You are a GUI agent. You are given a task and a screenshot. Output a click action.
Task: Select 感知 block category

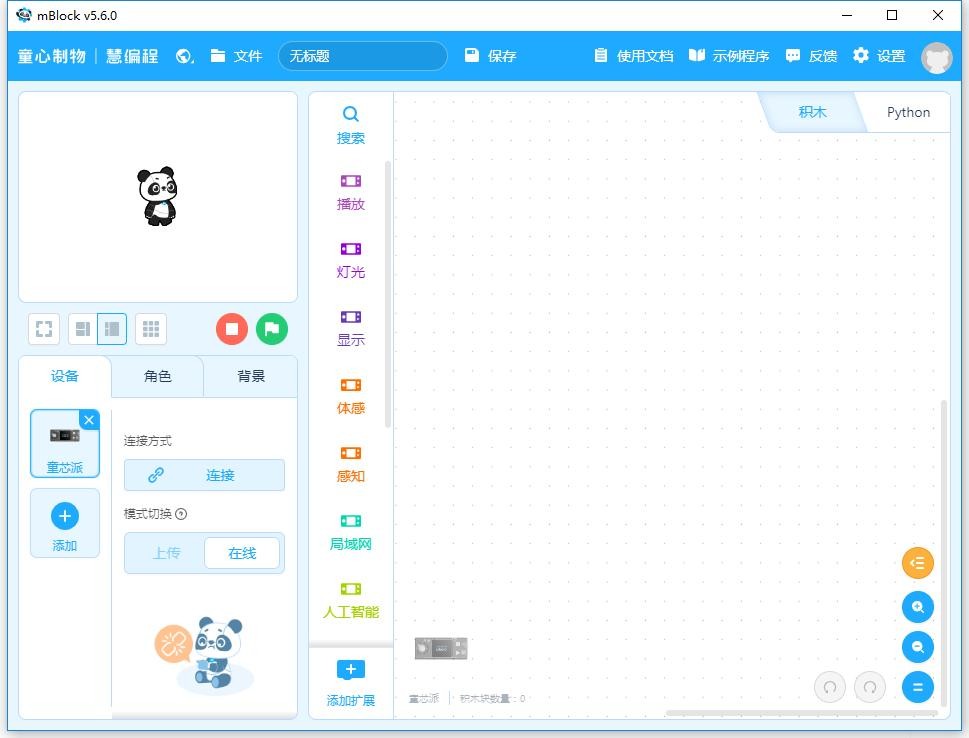[x=350, y=464]
